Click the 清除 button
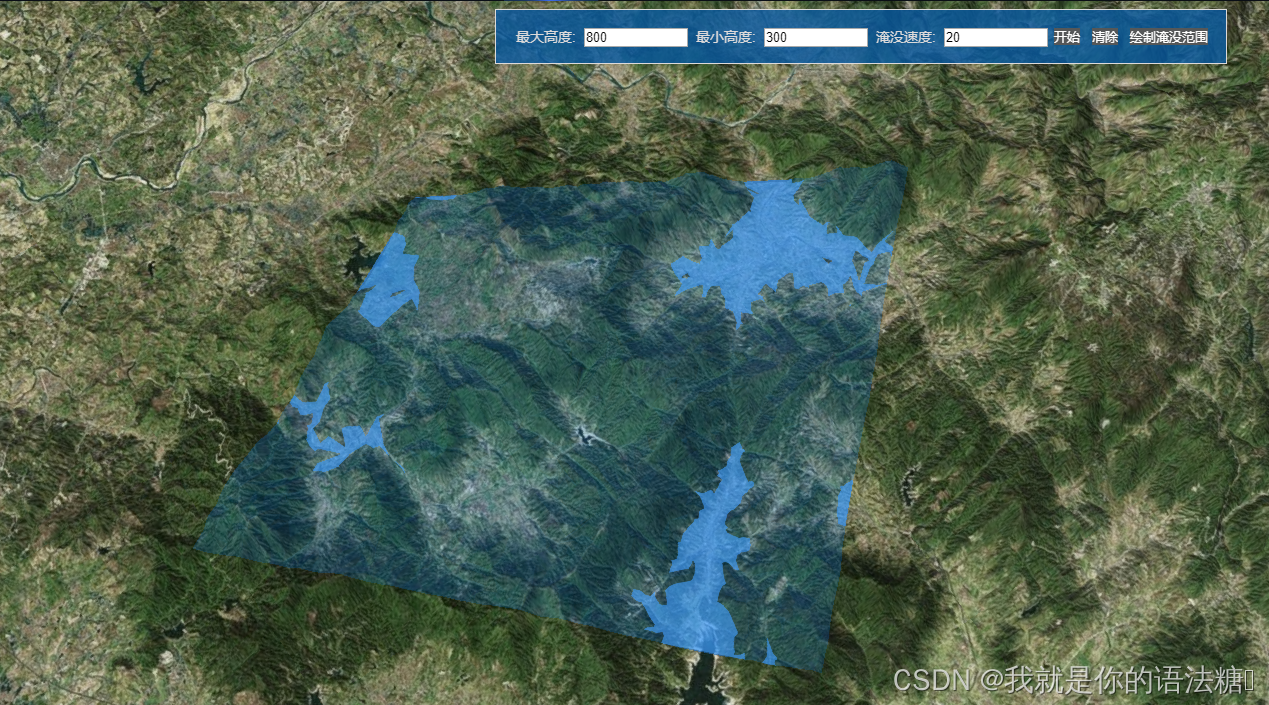1269x705 pixels. click(1105, 37)
